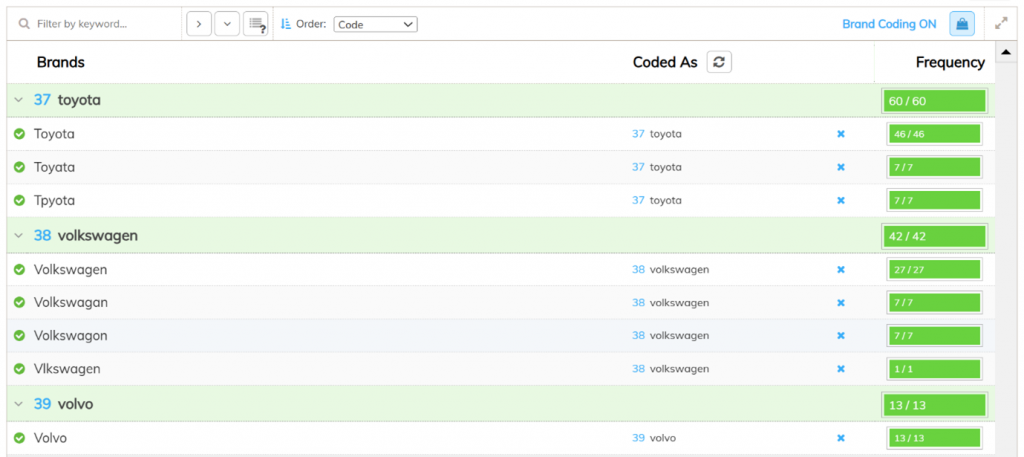Image resolution: width=1024 pixels, height=457 pixels.
Task: Click the Brand Coding ON link
Action: [x=889, y=24]
